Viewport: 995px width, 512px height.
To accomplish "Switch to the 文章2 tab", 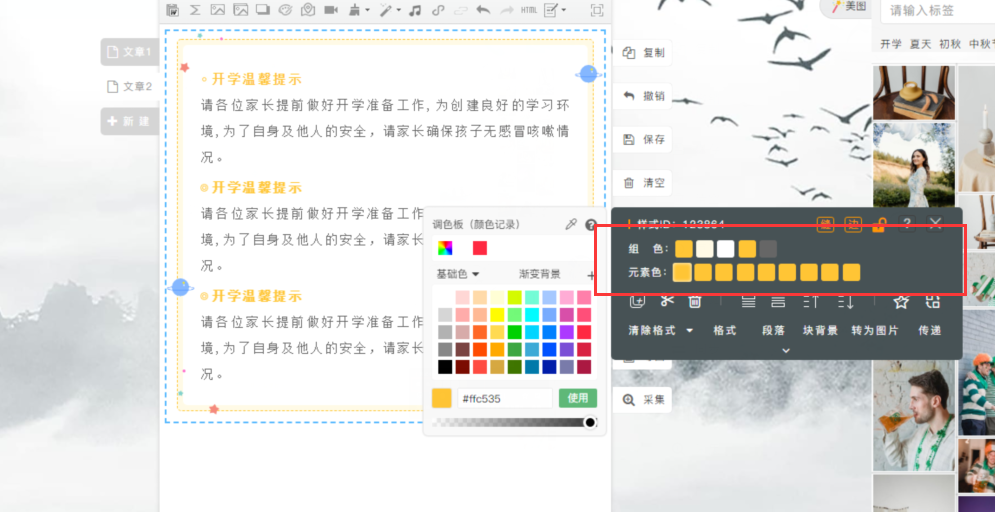I will [129, 86].
